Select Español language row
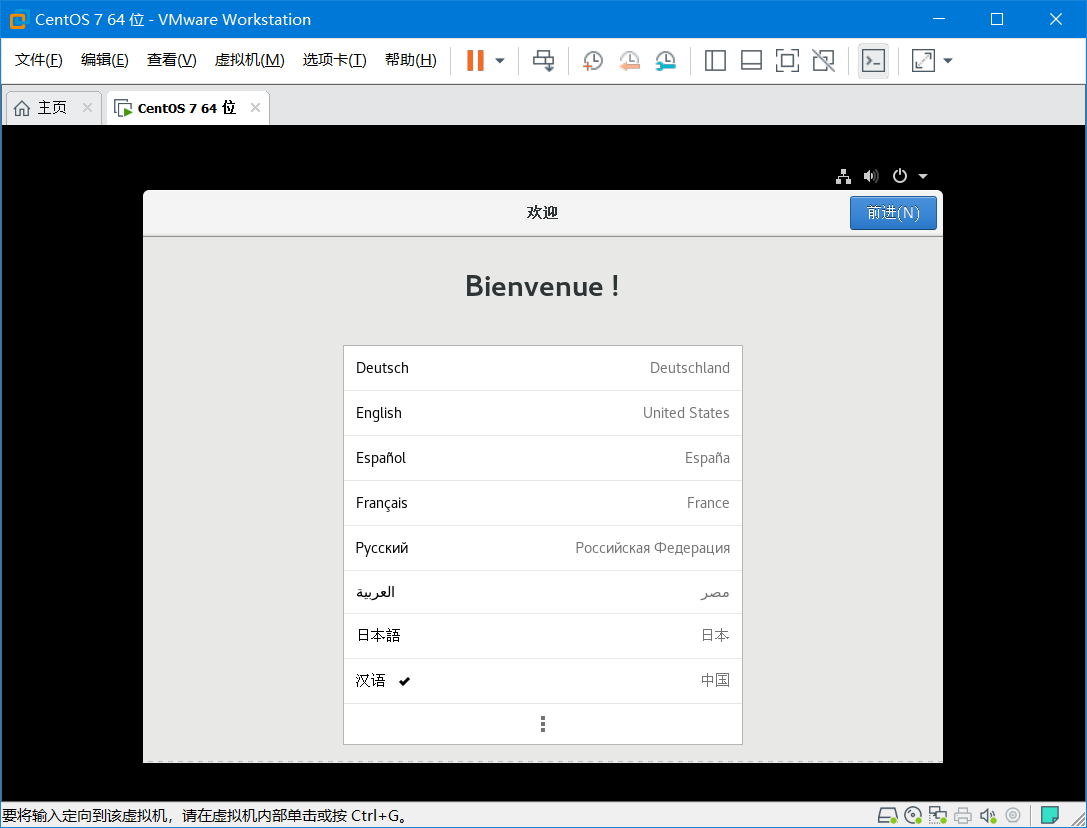Image resolution: width=1087 pixels, height=828 pixels. coord(543,458)
